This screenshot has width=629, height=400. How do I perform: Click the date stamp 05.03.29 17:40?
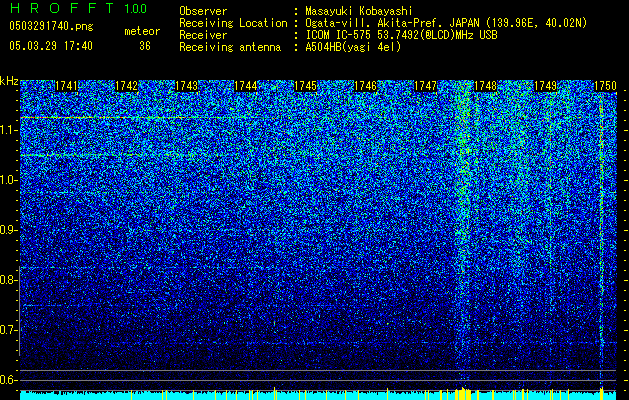pyautogui.click(x=51, y=46)
